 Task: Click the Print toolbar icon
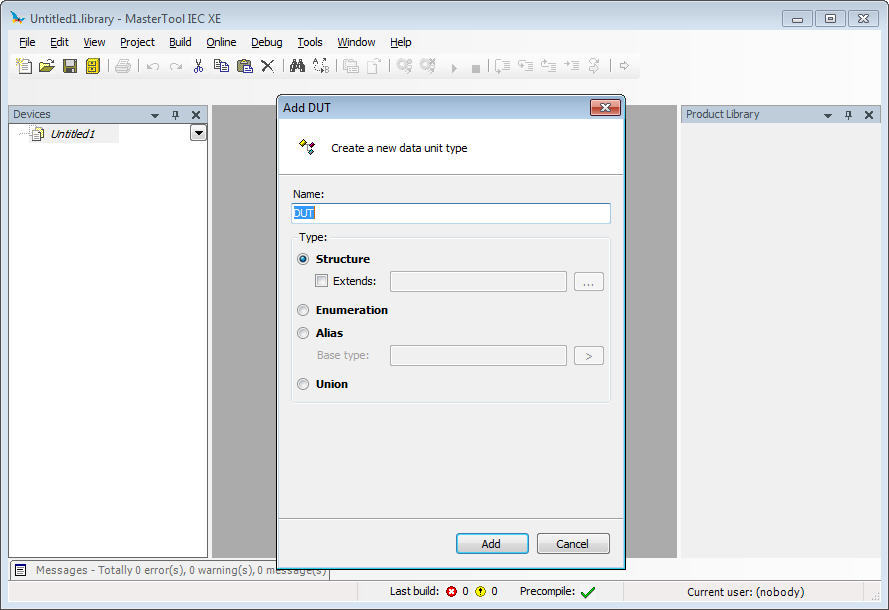click(x=122, y=66)
